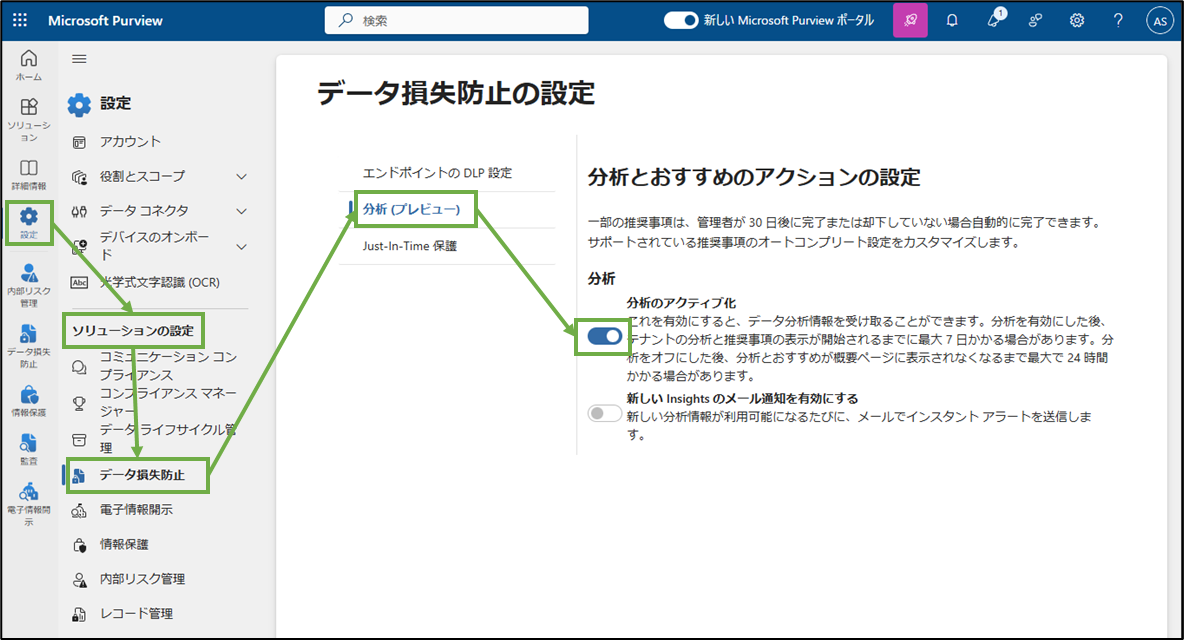This screenshot has height=640, width=1184.
Task: Click the 光学式文字認識 (OCR) Abc icon
Action: tap(79, 282)
